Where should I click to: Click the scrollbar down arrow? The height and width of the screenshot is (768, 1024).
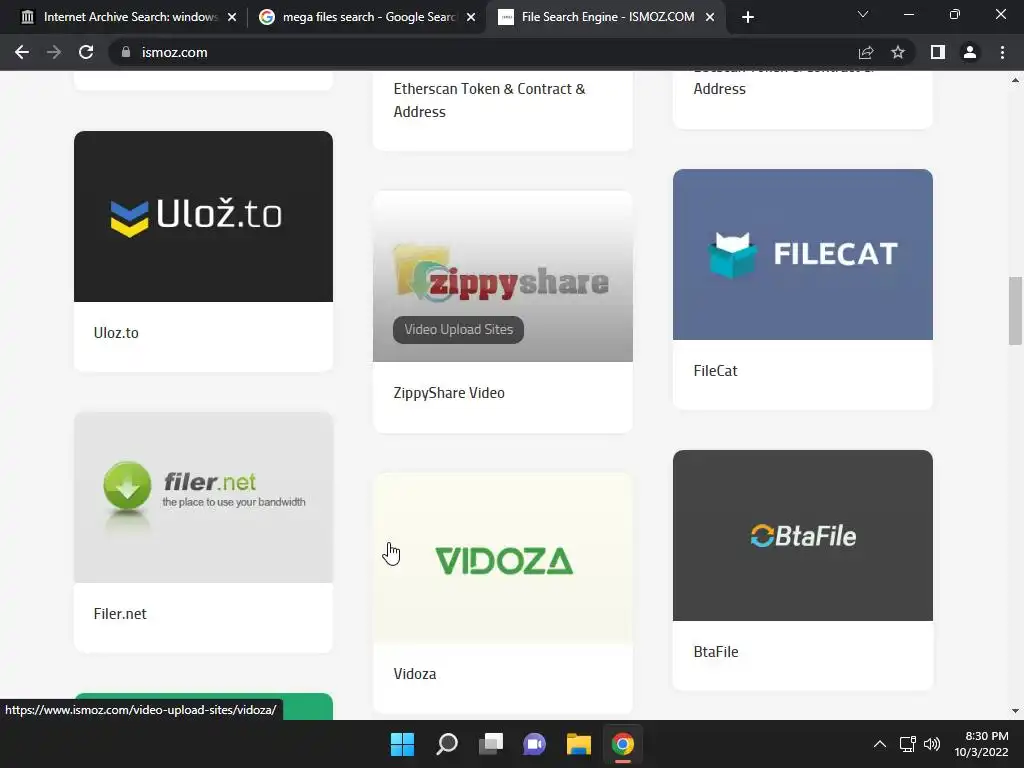pos(1015,711)
